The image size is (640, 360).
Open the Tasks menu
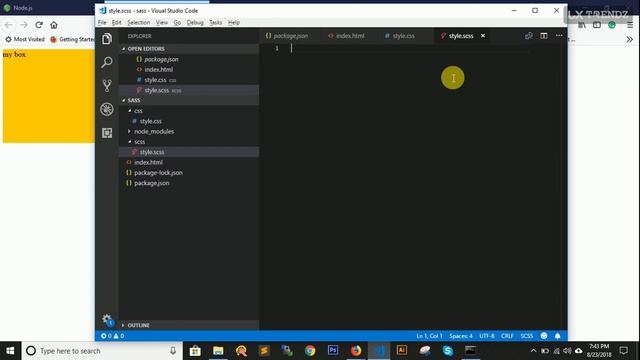tap(216, 22)
